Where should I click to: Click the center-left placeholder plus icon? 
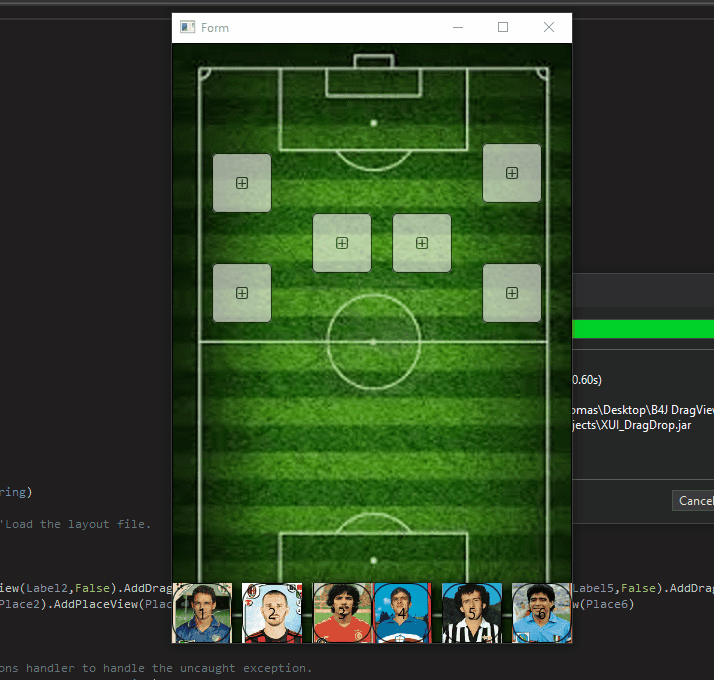pyautogui.click(x=342, y=243)
